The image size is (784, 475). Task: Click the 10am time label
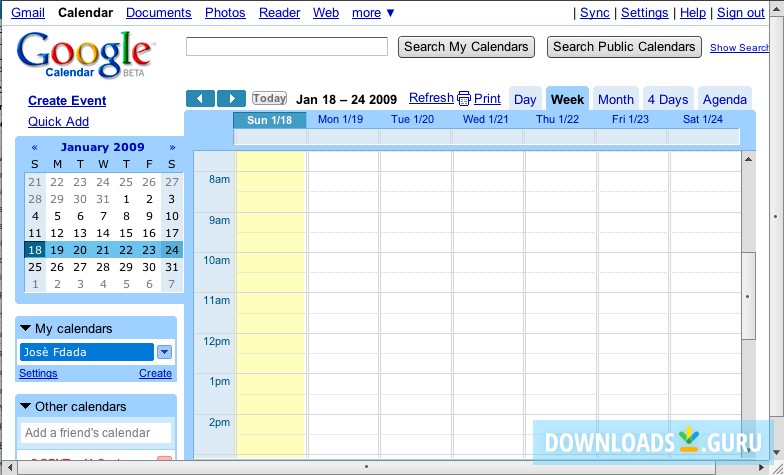(x=216, y=260)
